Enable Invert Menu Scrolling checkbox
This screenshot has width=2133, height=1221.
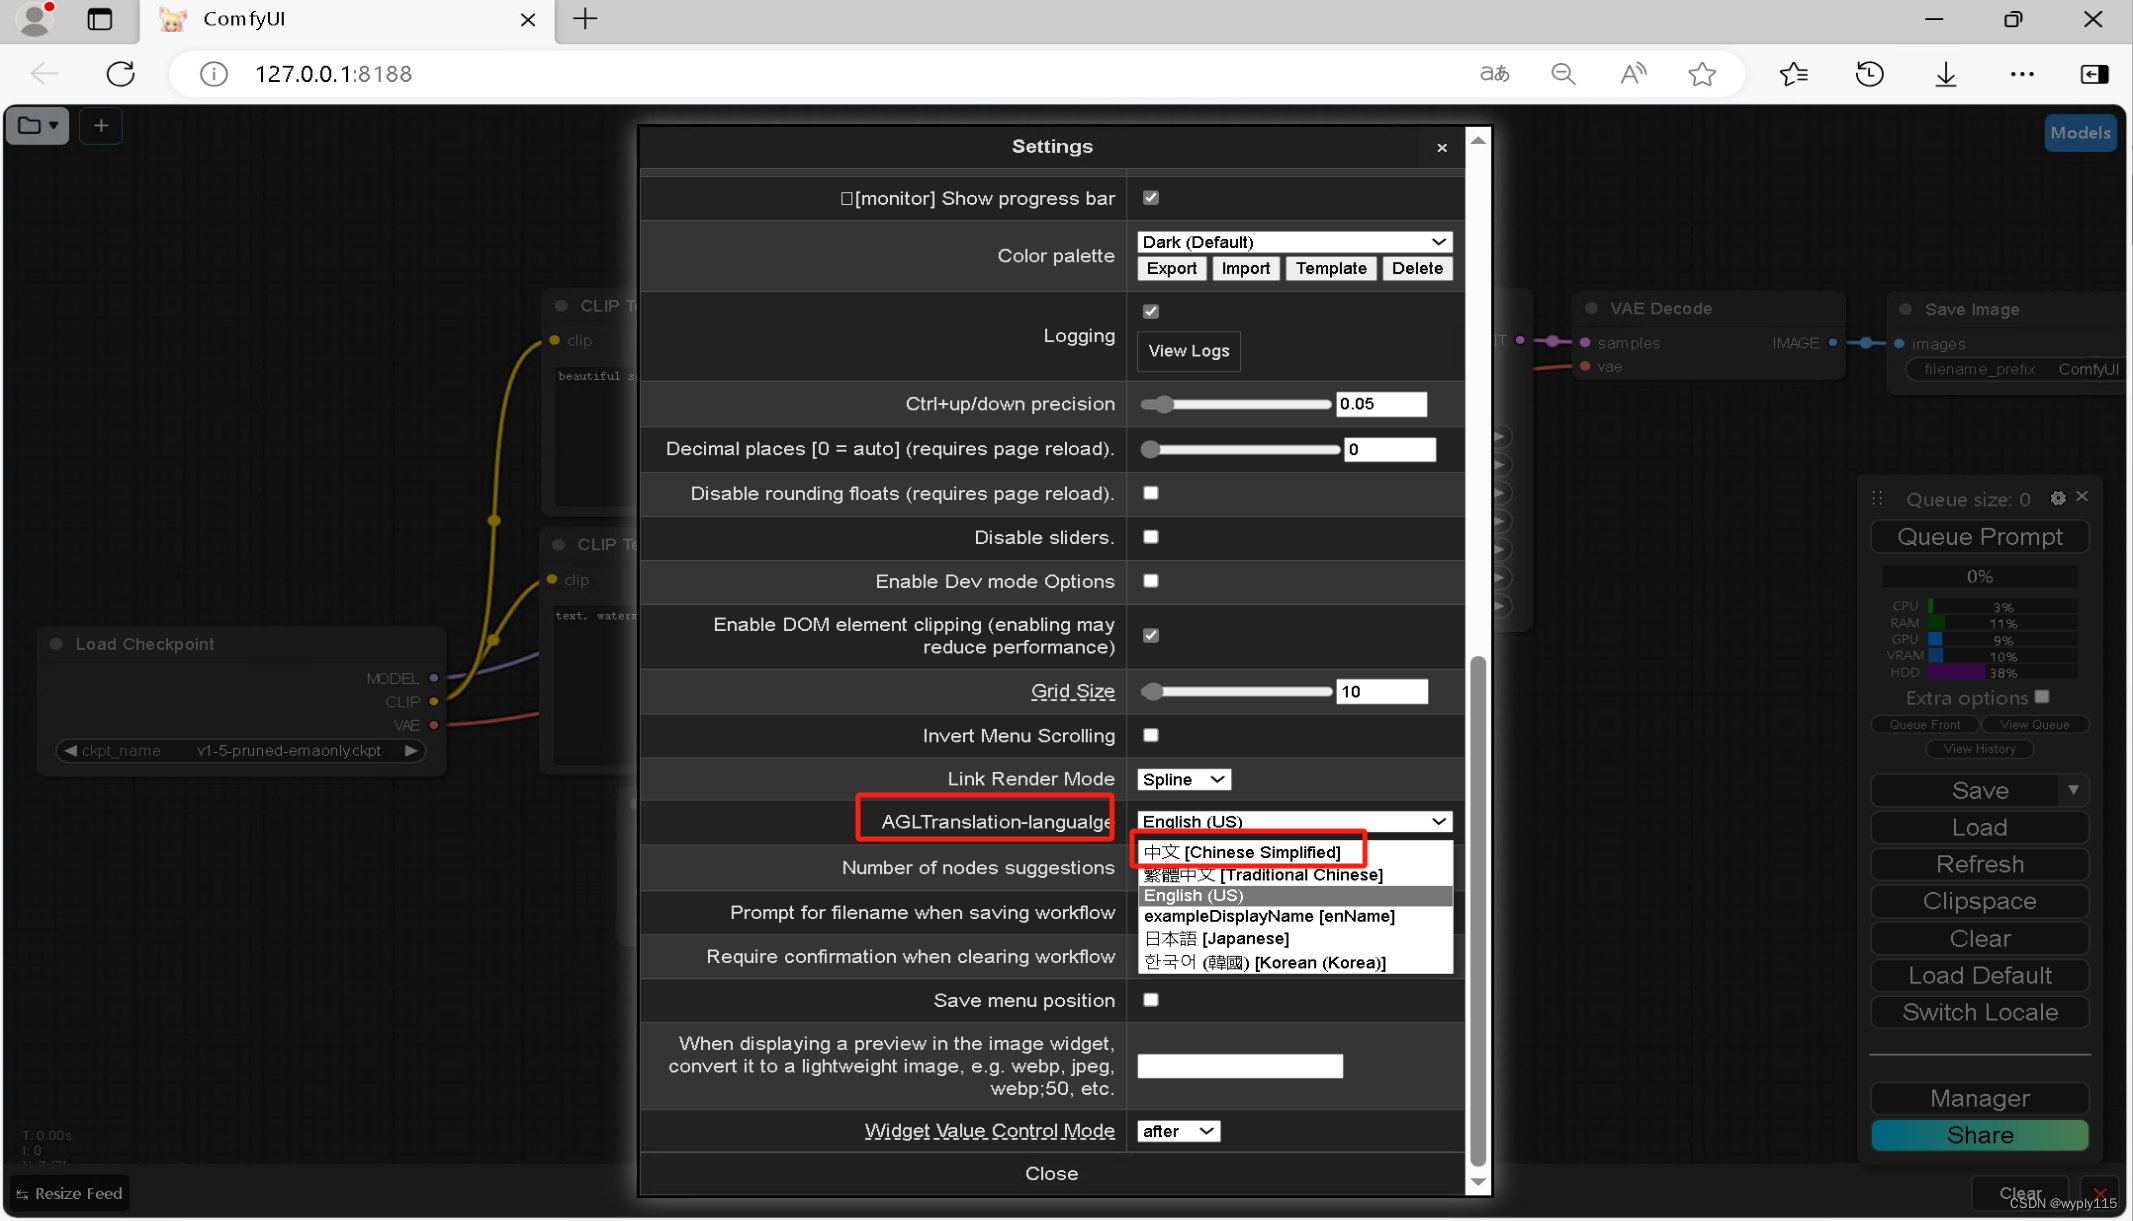(x=1151, y=735)
